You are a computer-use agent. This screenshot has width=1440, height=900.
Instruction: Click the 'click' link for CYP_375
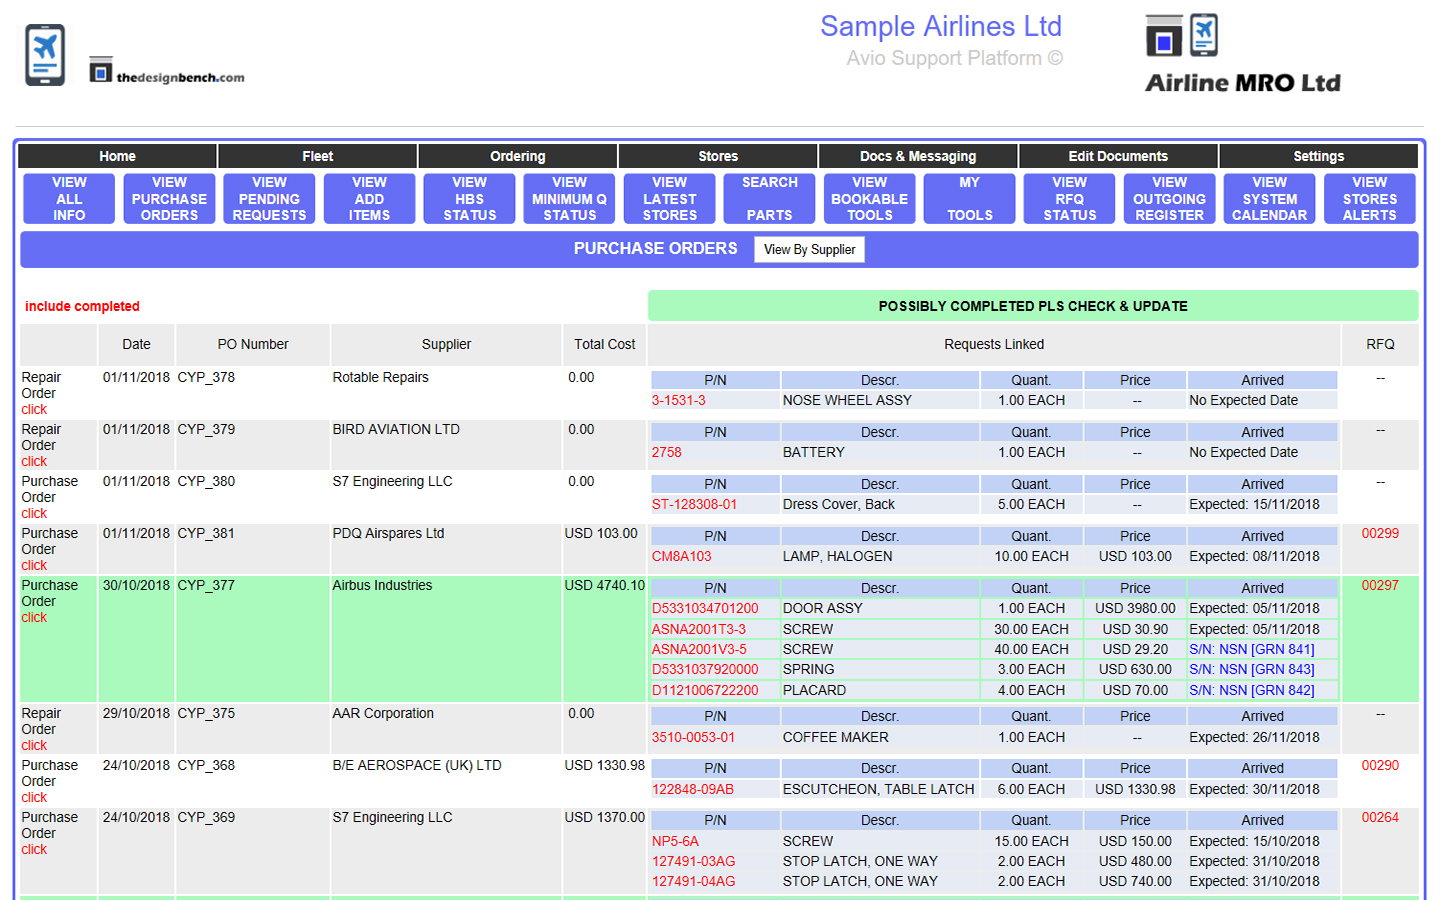point(34,745)
